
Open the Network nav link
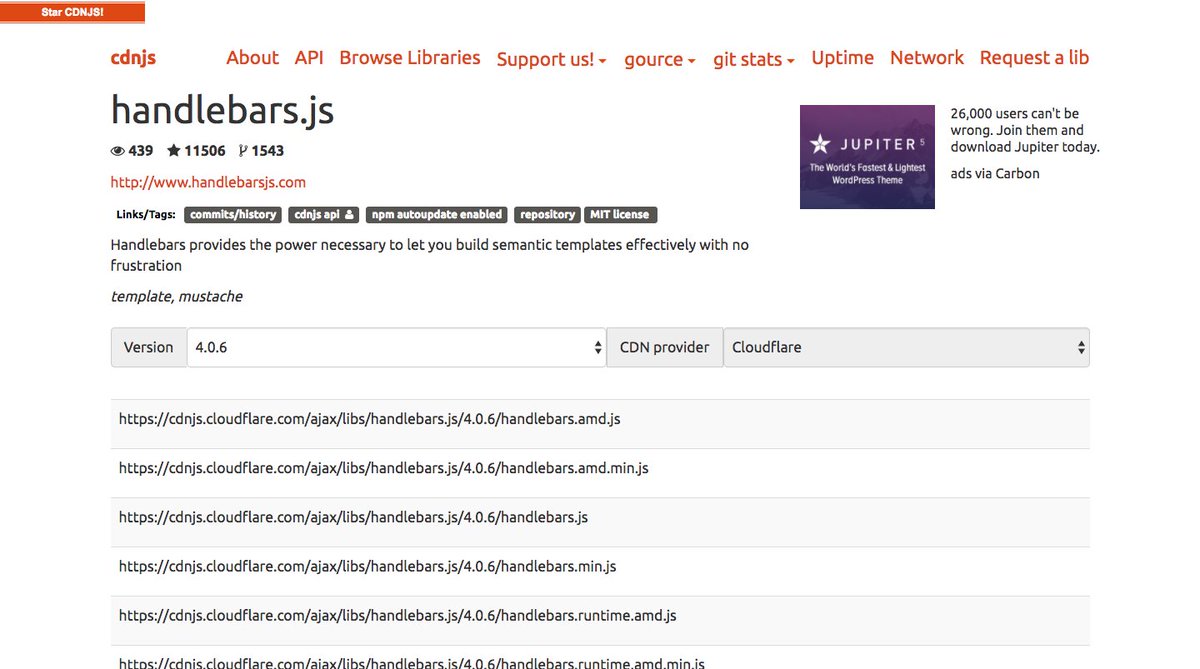(x=927, y=58)
